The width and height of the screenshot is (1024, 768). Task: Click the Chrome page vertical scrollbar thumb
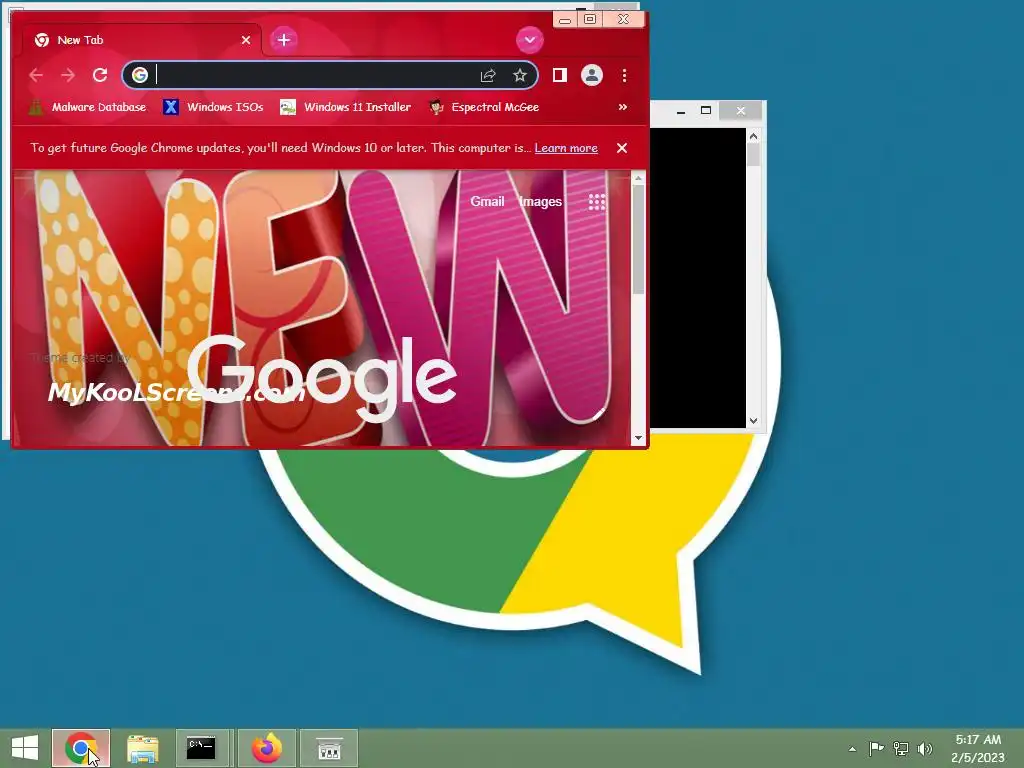pos(639,239)
